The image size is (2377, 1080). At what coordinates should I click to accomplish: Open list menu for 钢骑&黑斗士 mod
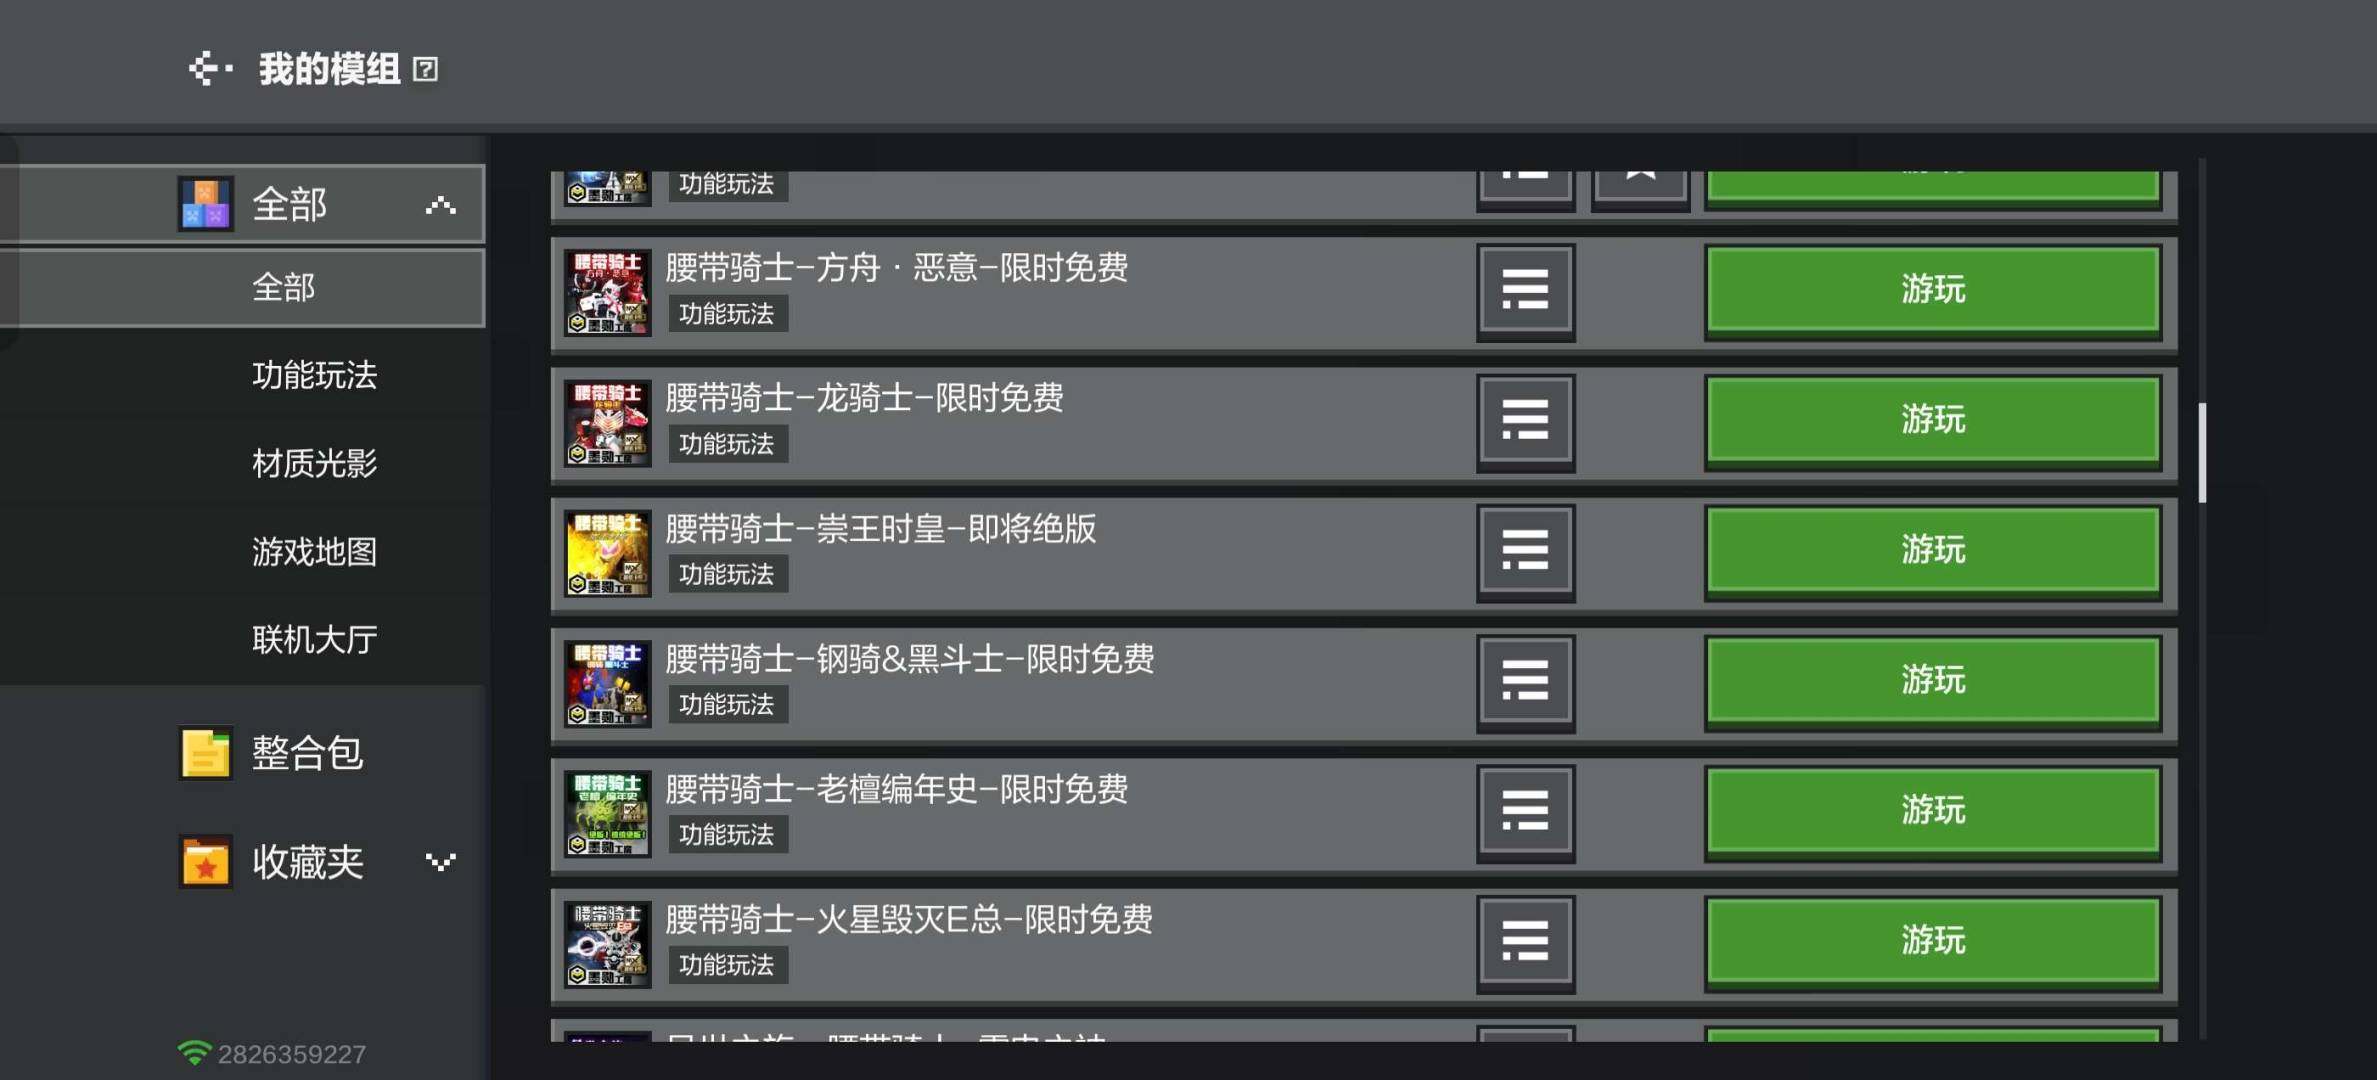[1525, 682]
